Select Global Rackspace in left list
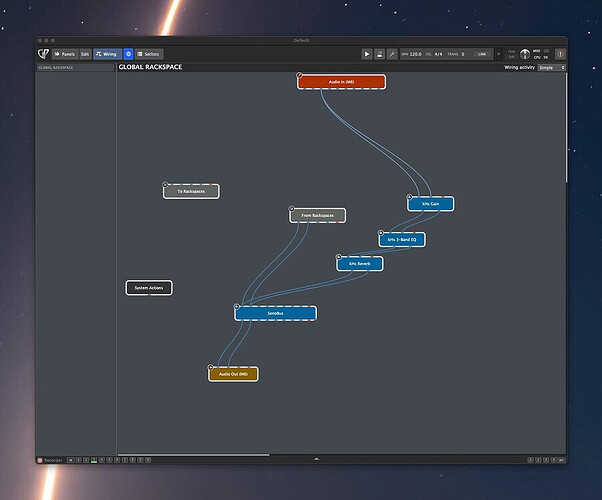The height and width of the screenshot is (500, 602). (x=75, y=68)
